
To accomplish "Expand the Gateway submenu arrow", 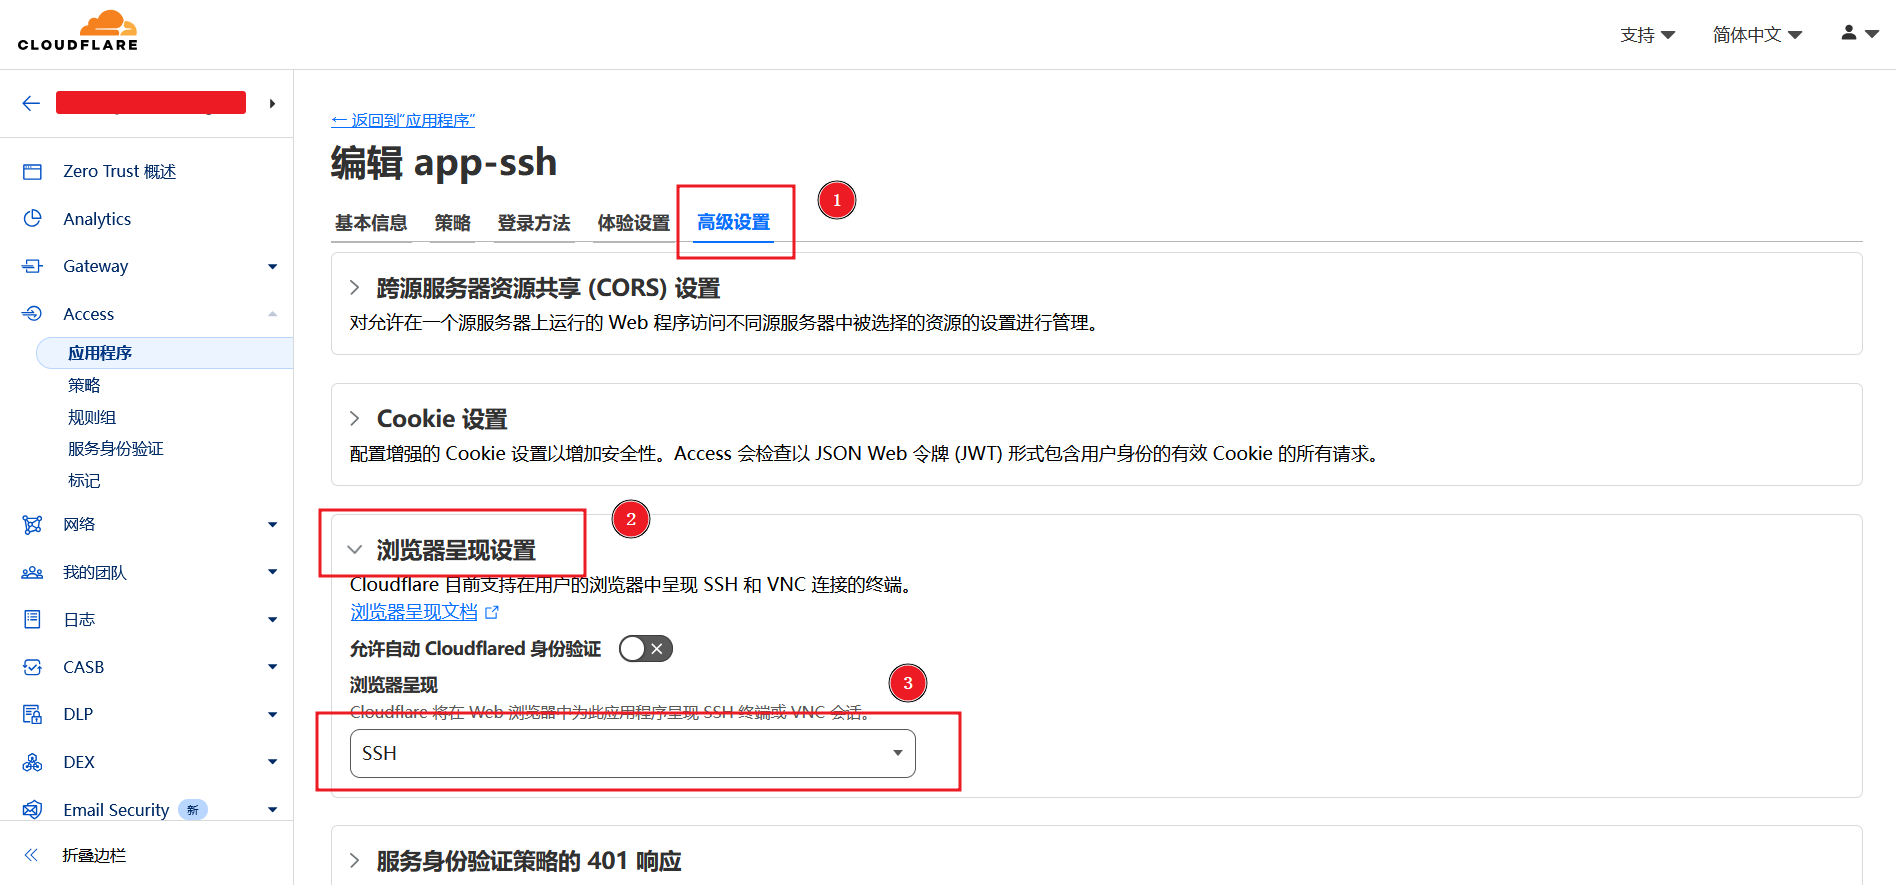I will point(272,267).
